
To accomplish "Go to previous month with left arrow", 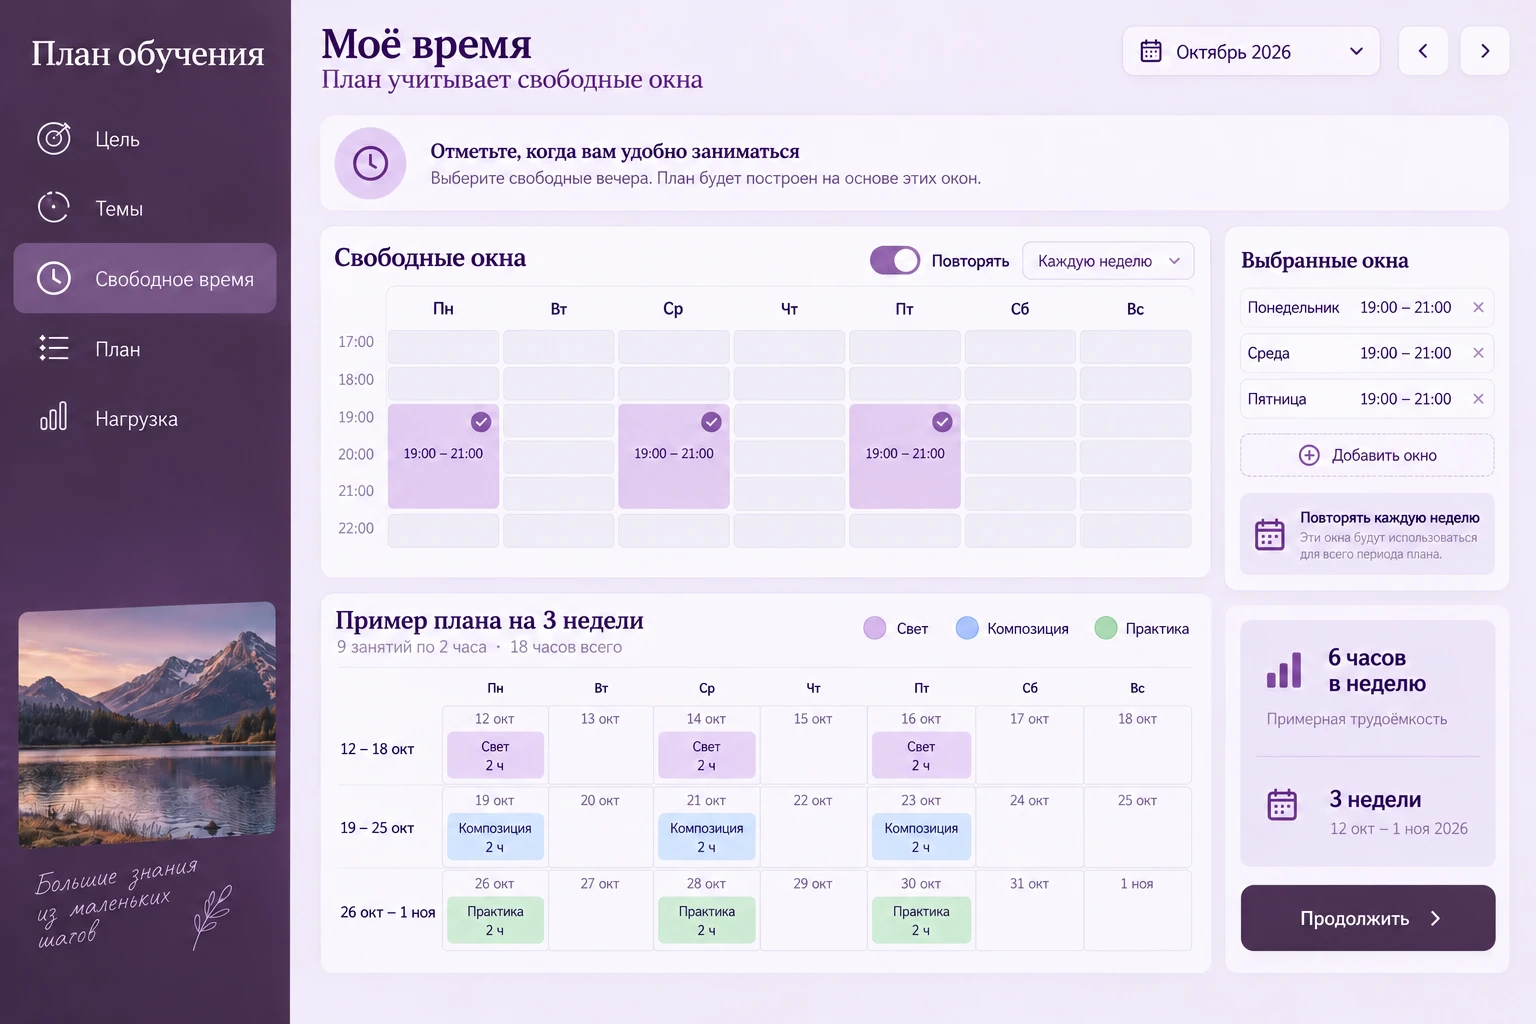I will pyautogui.click(x=1423, y=51).
